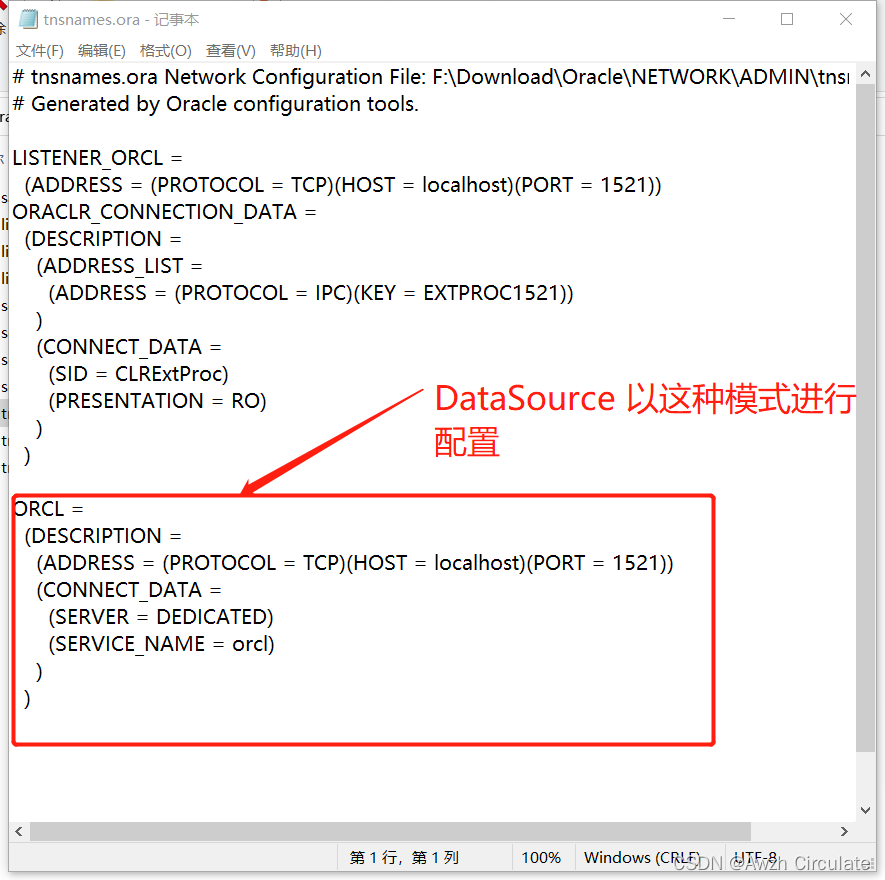Open the 查看(V) menu
The image size is (885, 880).
click(232, 50)
